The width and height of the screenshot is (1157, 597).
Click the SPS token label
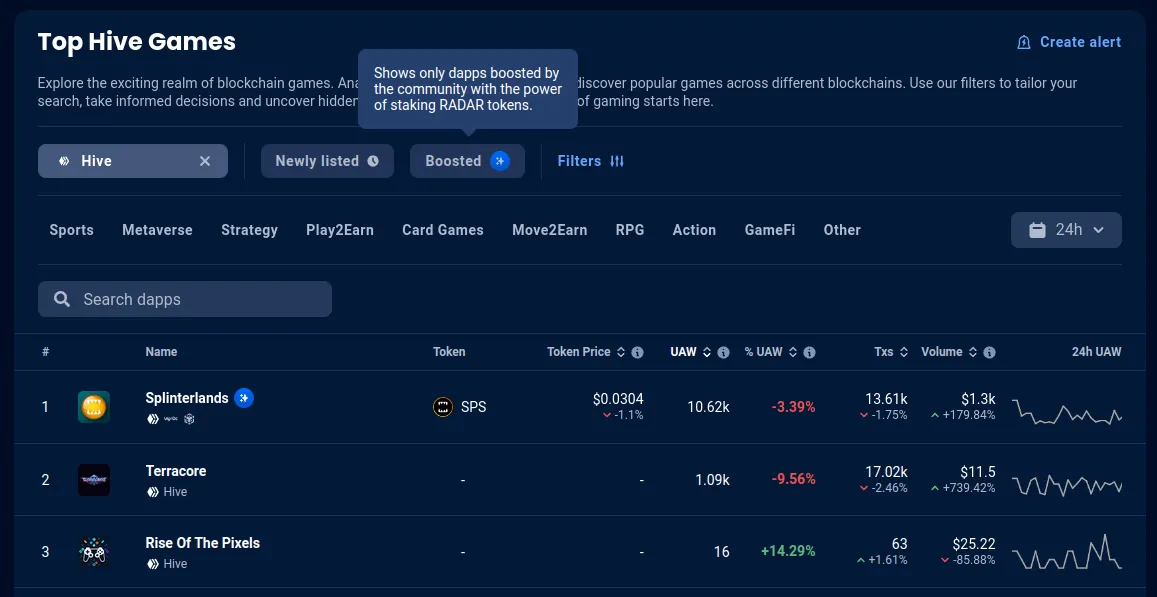pos(474,407)
